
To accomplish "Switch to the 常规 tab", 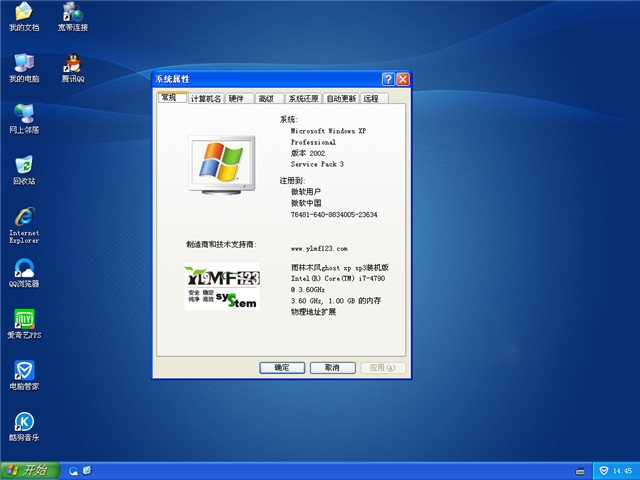I will pyautogui.click(x=172, y=98).
